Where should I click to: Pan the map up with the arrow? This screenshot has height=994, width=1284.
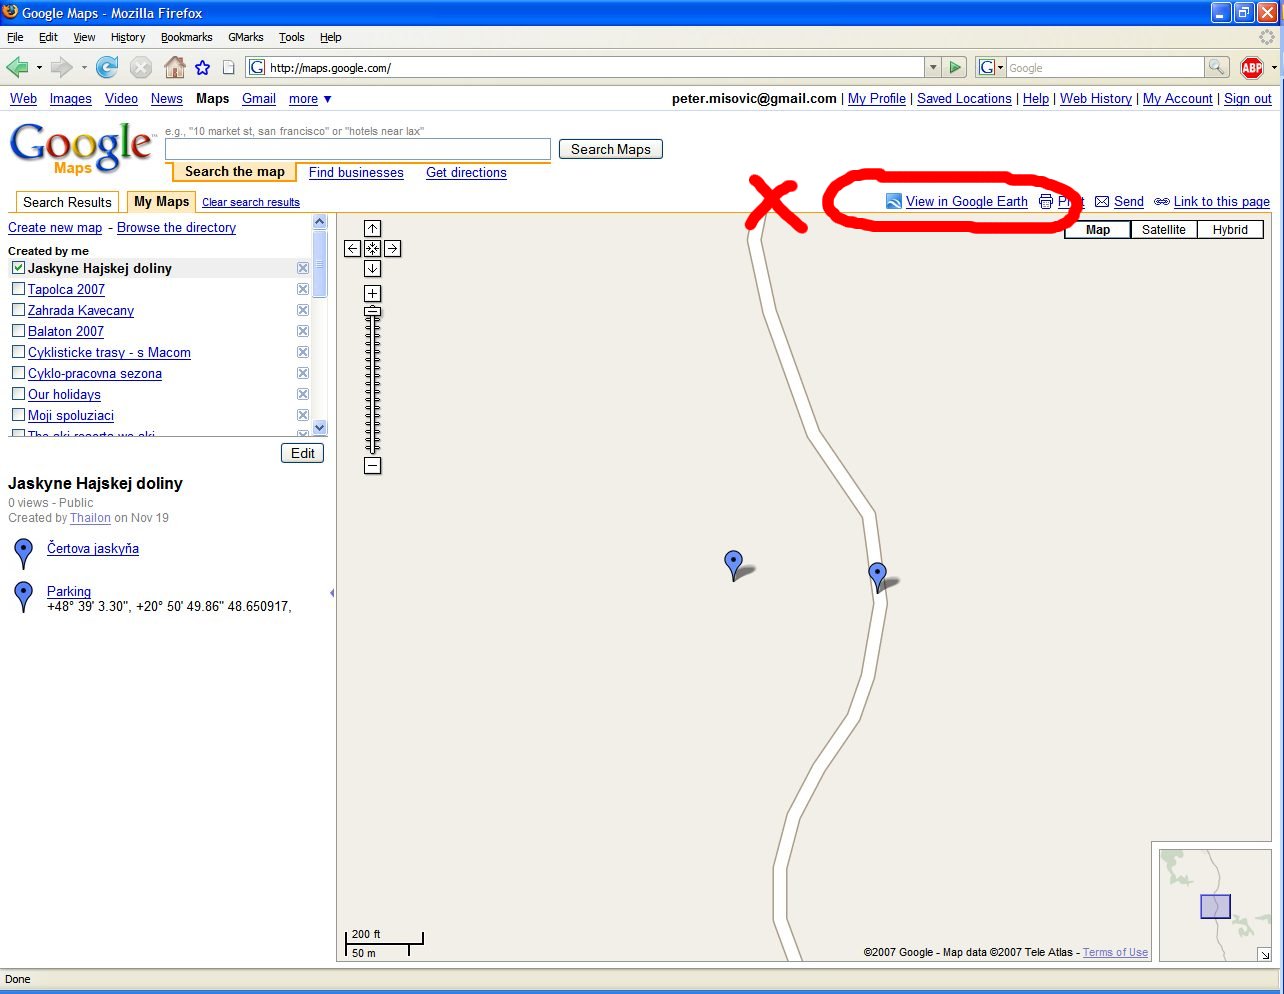pyautogui.click(x=372, y=229)
